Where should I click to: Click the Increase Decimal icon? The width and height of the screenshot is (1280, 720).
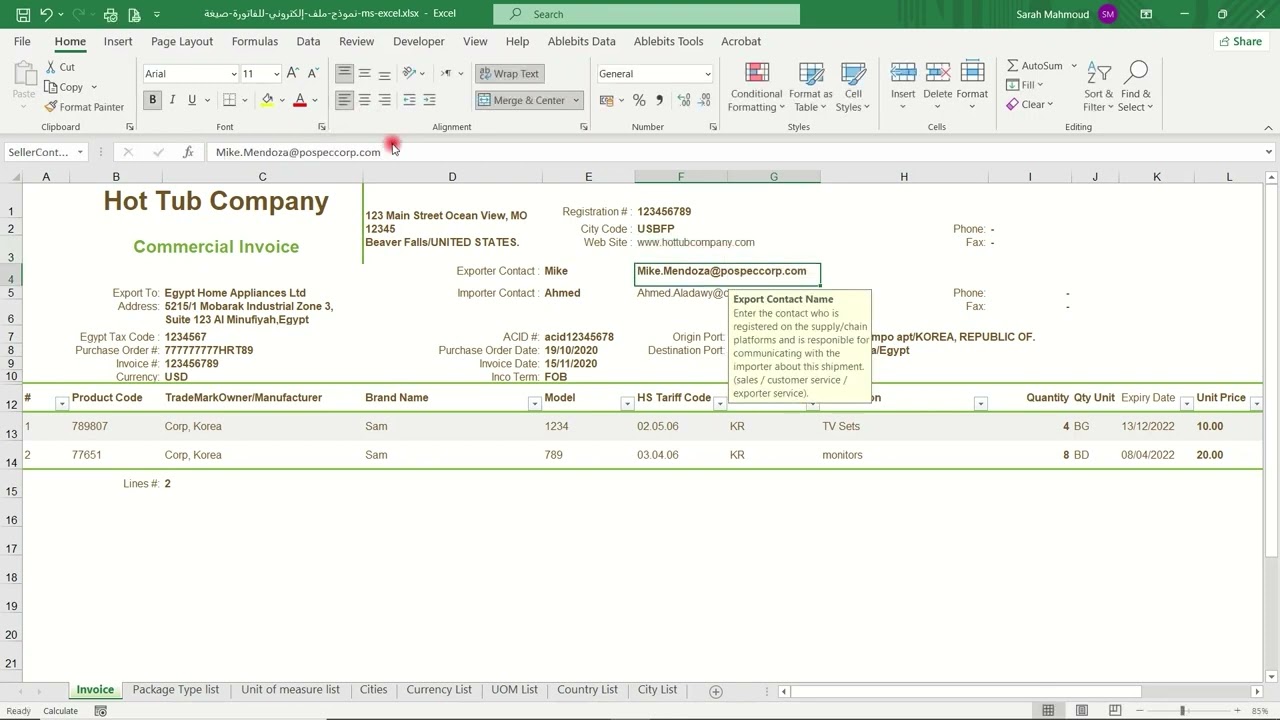(684, 100)
